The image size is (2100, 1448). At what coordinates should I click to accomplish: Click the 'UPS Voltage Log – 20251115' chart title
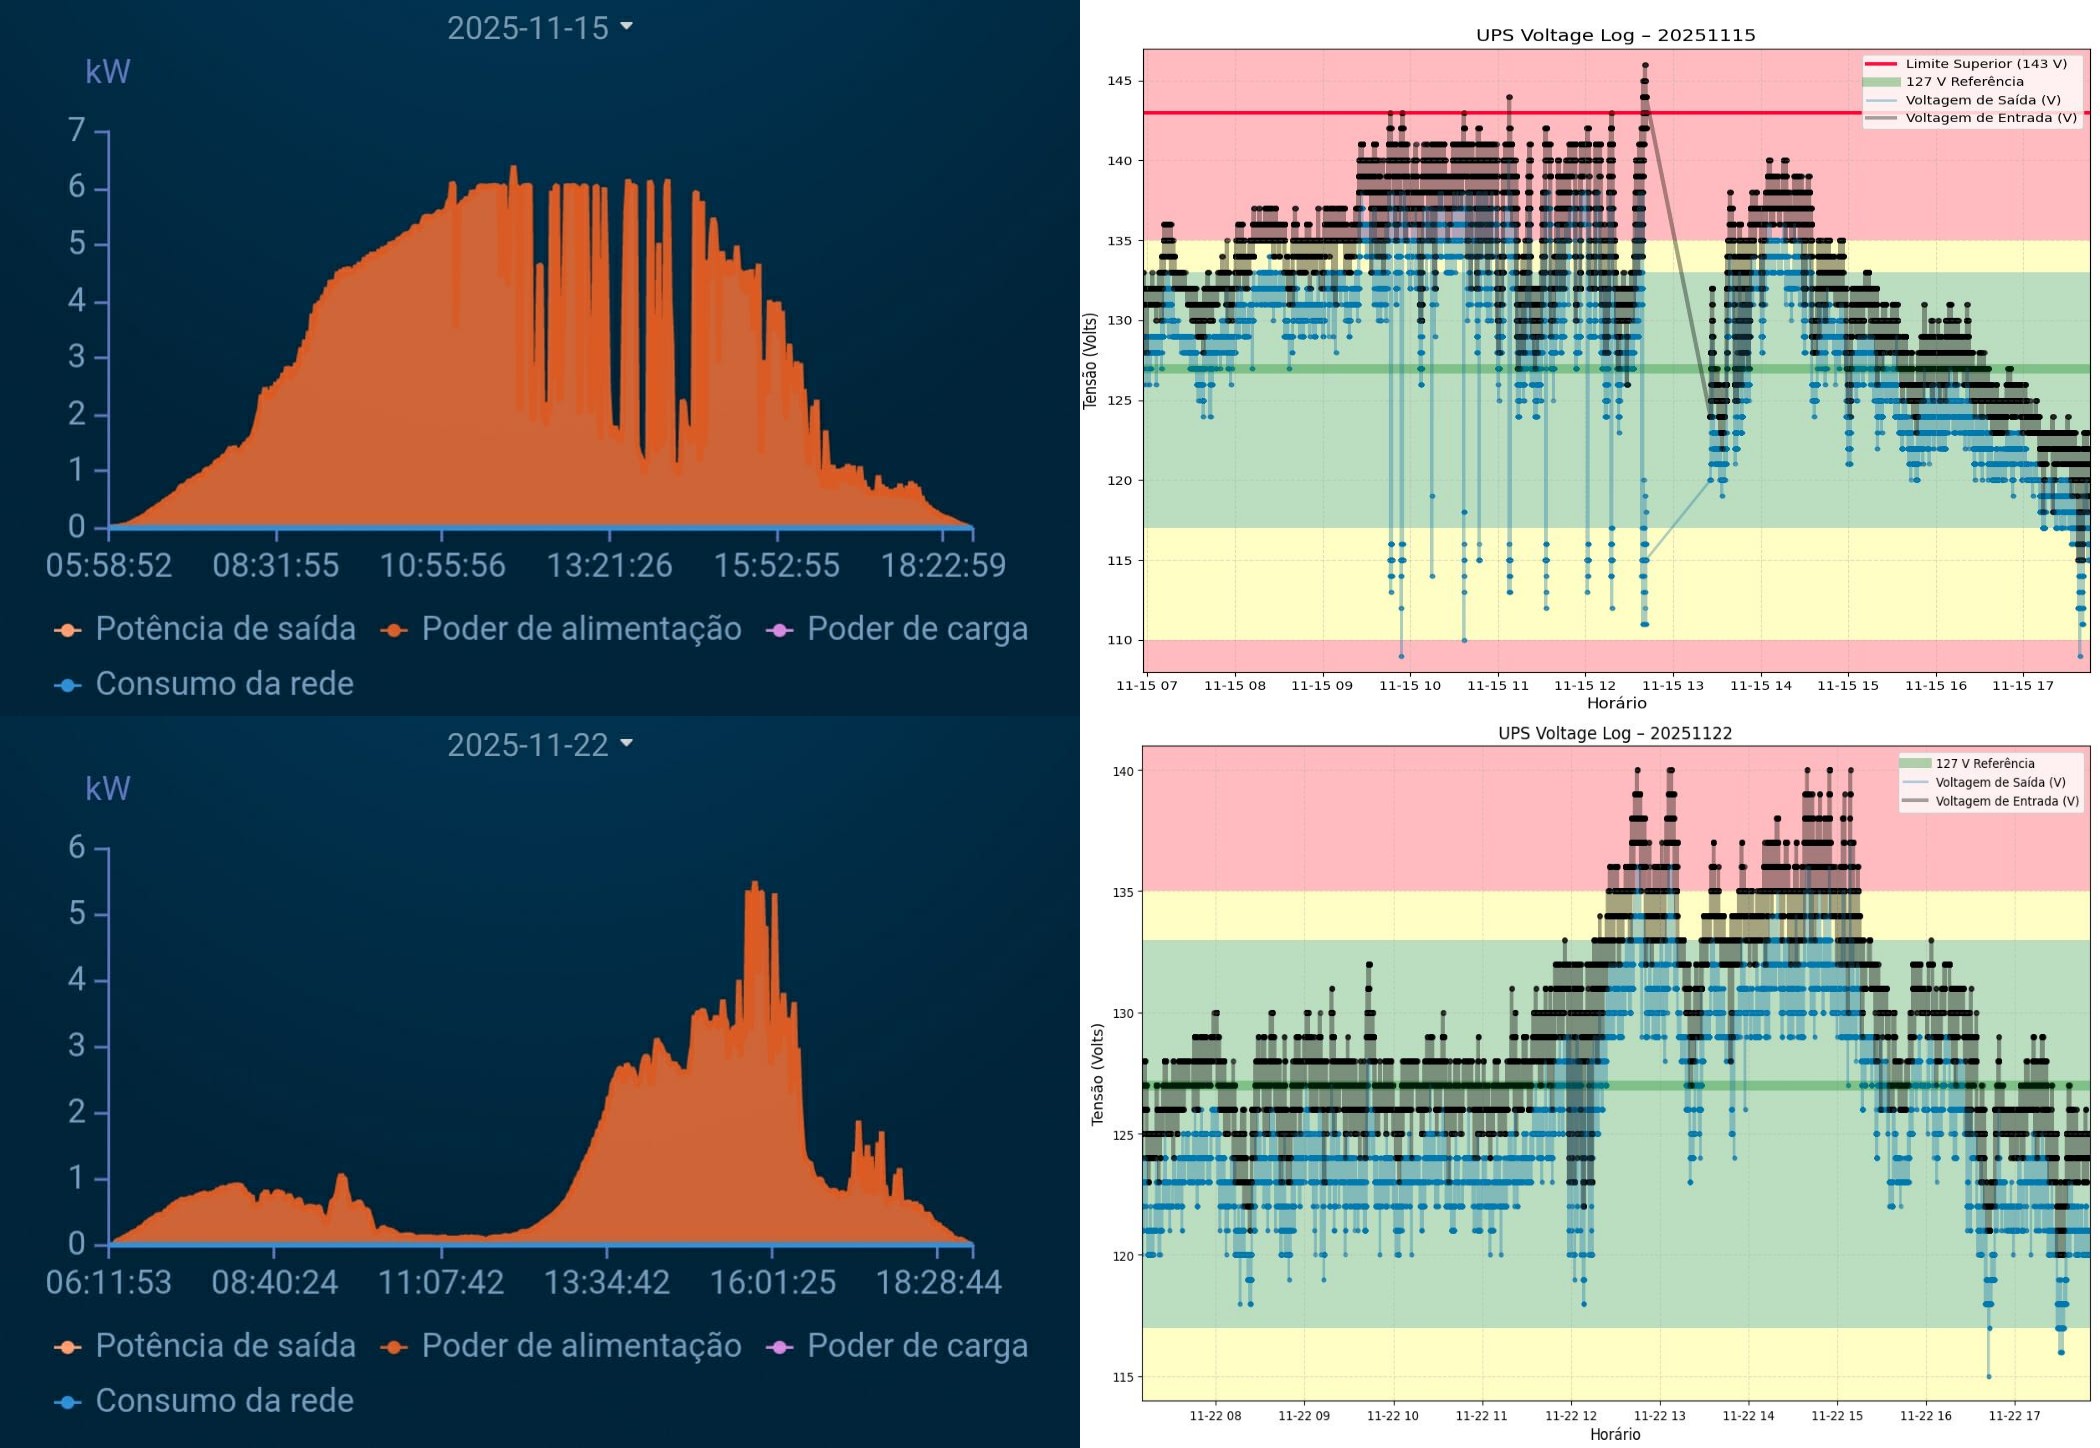(1615, 35)
